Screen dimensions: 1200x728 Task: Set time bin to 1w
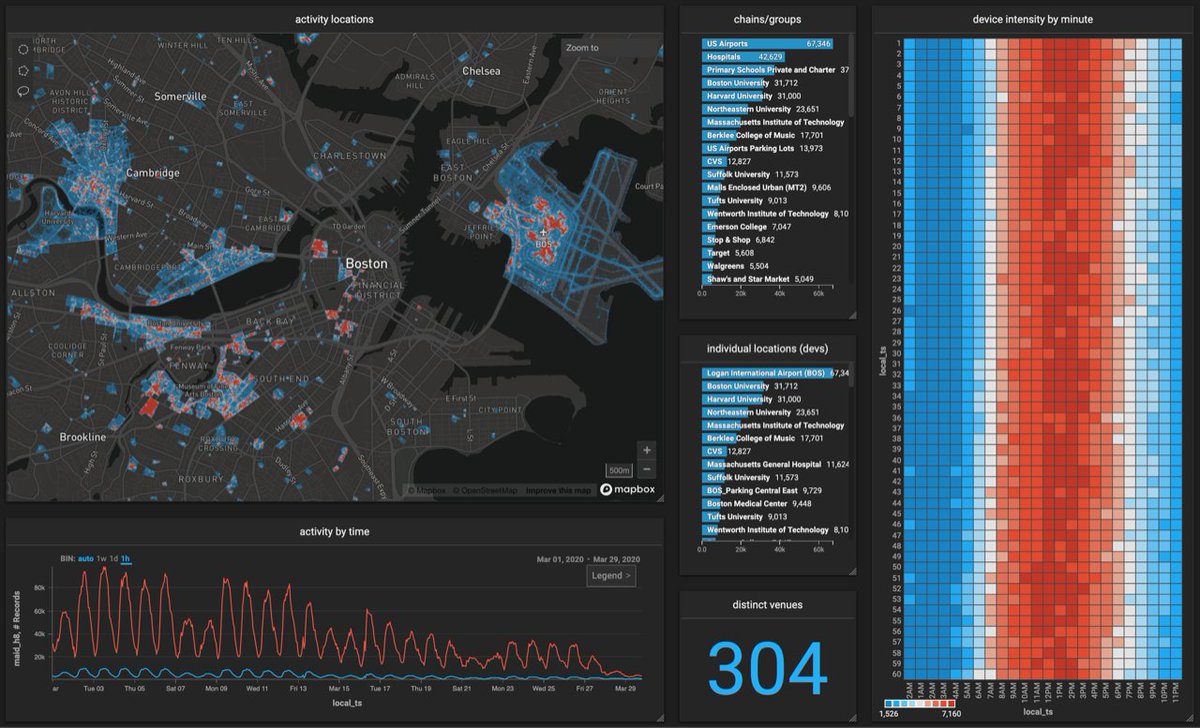point(102,557)
